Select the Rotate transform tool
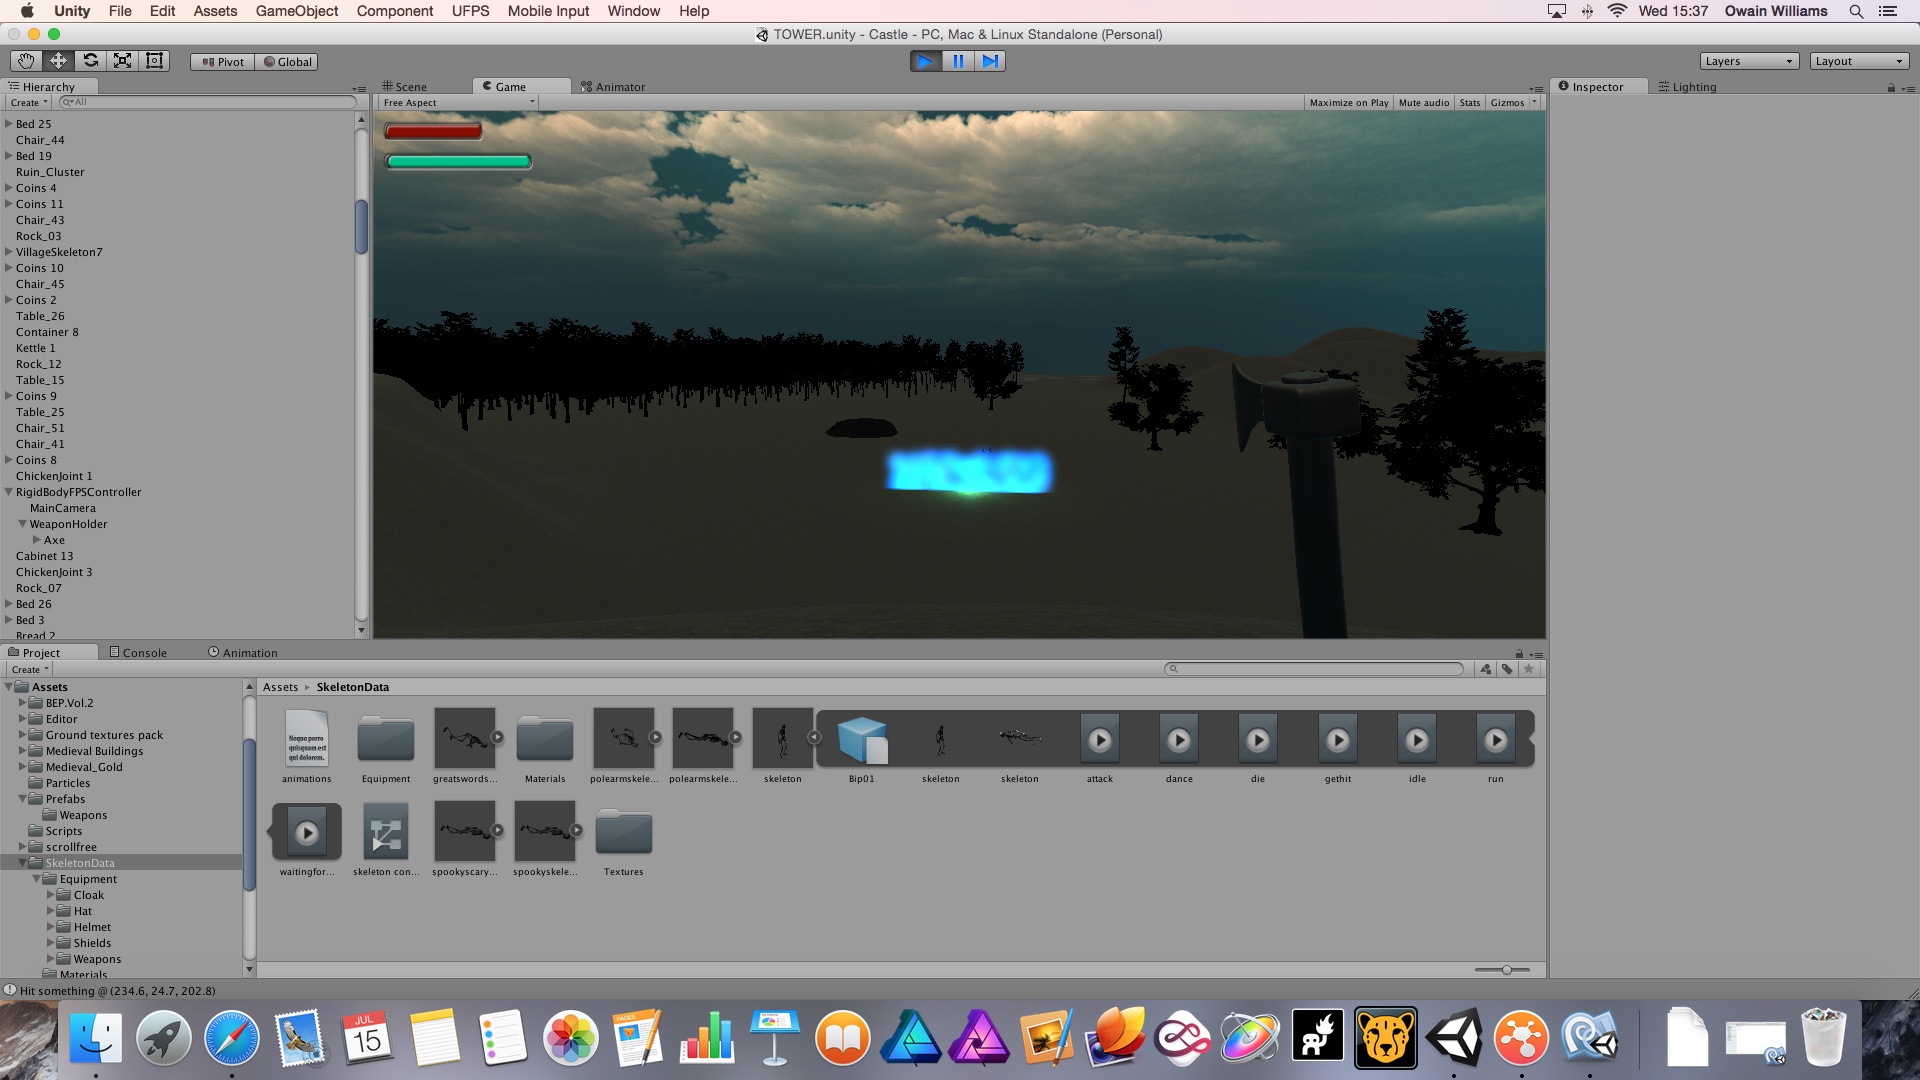1920x1080 pixels. 90,61
